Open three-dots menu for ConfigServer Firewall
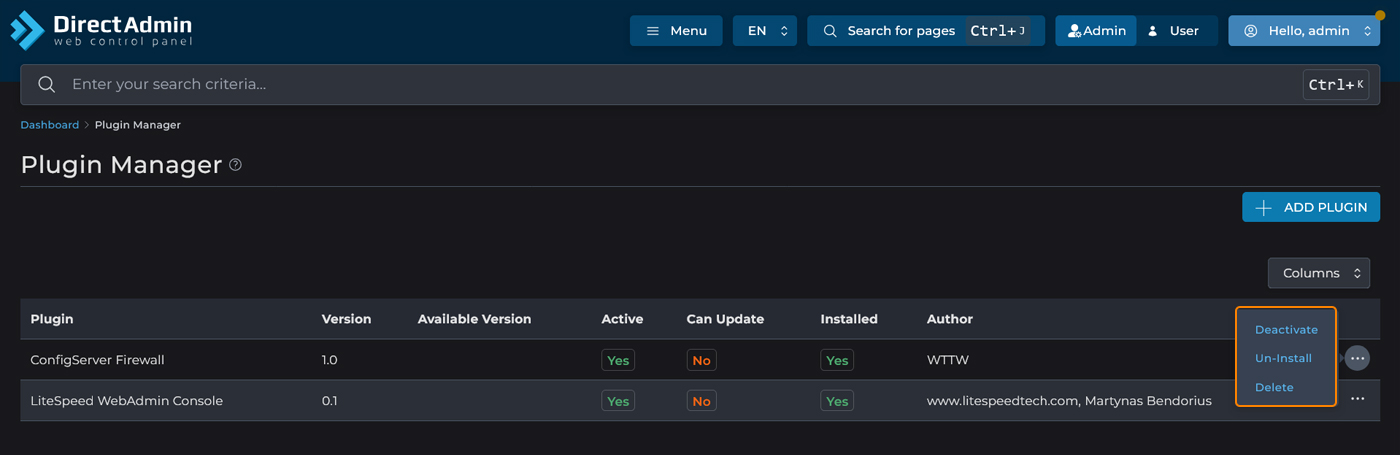This screenshot has height=455, width=1400. 1357,359
